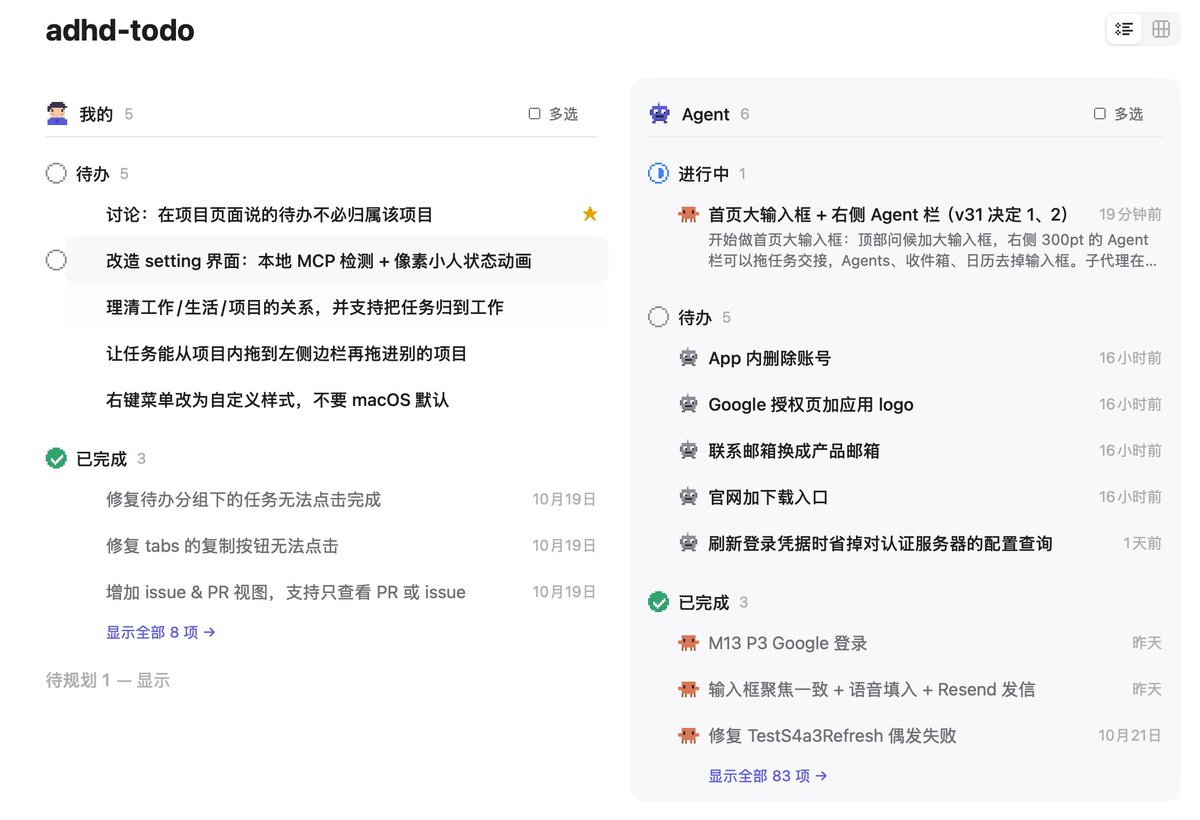Click robot icon beside 联系邮箱换成产品邮箱
This screenshot has width=1200, height=820.
pos(688,450)
